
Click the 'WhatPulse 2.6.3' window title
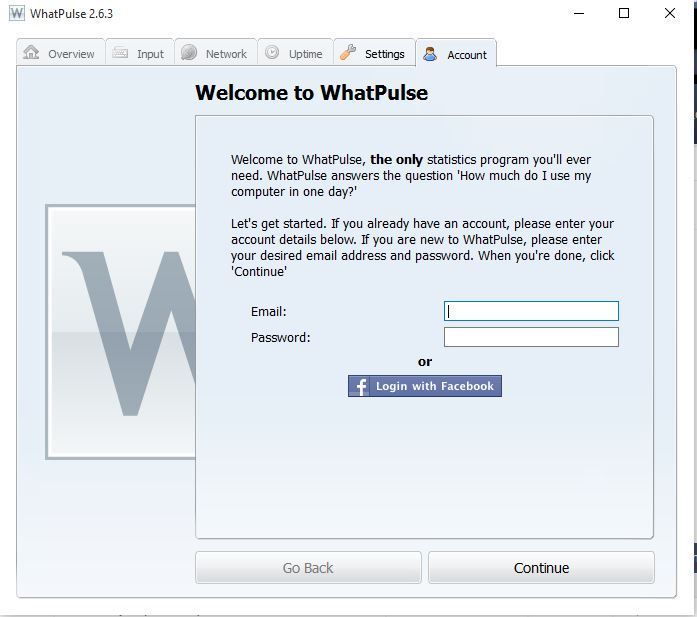tap(72, 14)
